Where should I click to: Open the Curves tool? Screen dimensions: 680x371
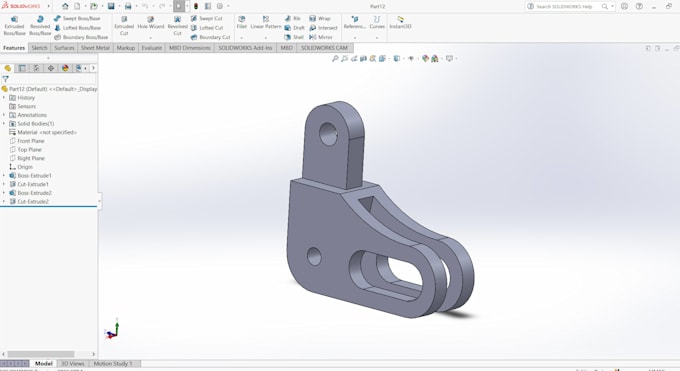[x=377, y=23]
